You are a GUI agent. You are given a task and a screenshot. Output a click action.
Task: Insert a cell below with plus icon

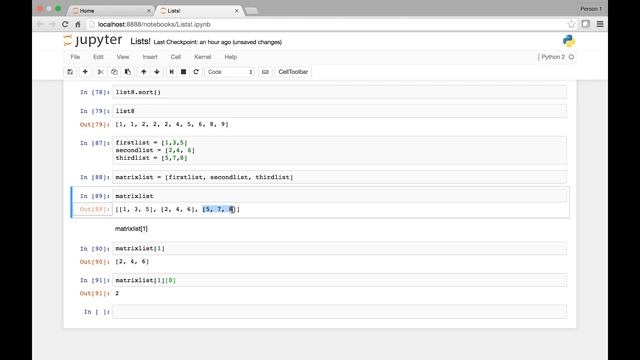[85, 72]
